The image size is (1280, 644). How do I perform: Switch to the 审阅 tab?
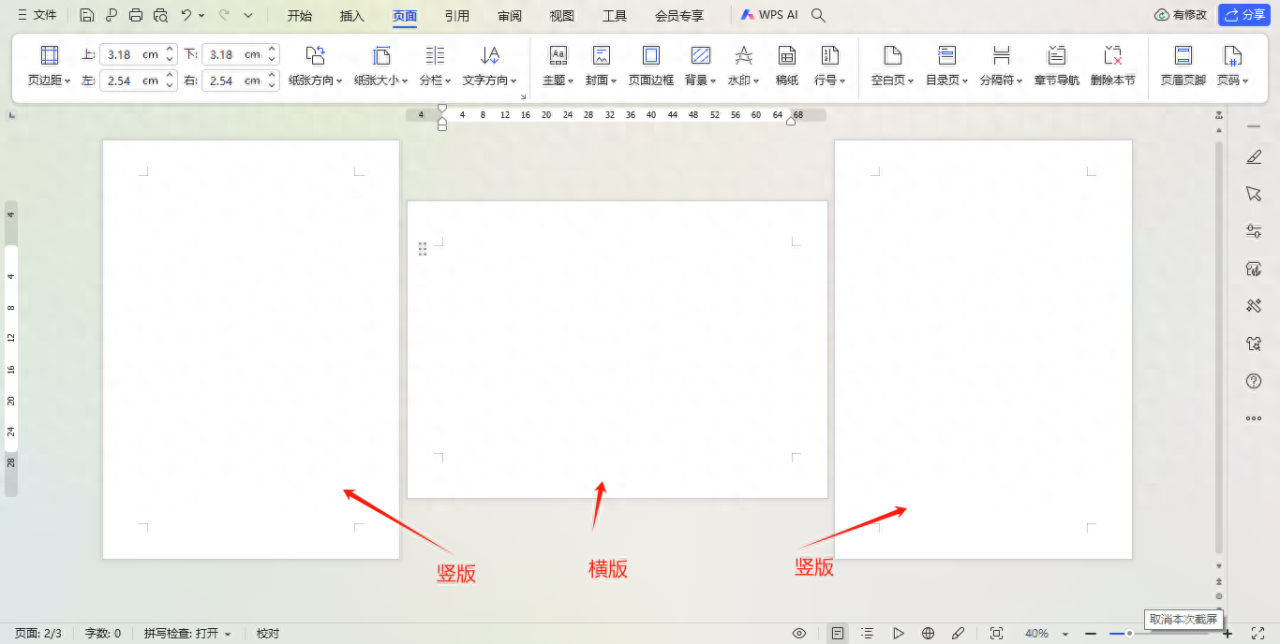(x=510, y=15)
